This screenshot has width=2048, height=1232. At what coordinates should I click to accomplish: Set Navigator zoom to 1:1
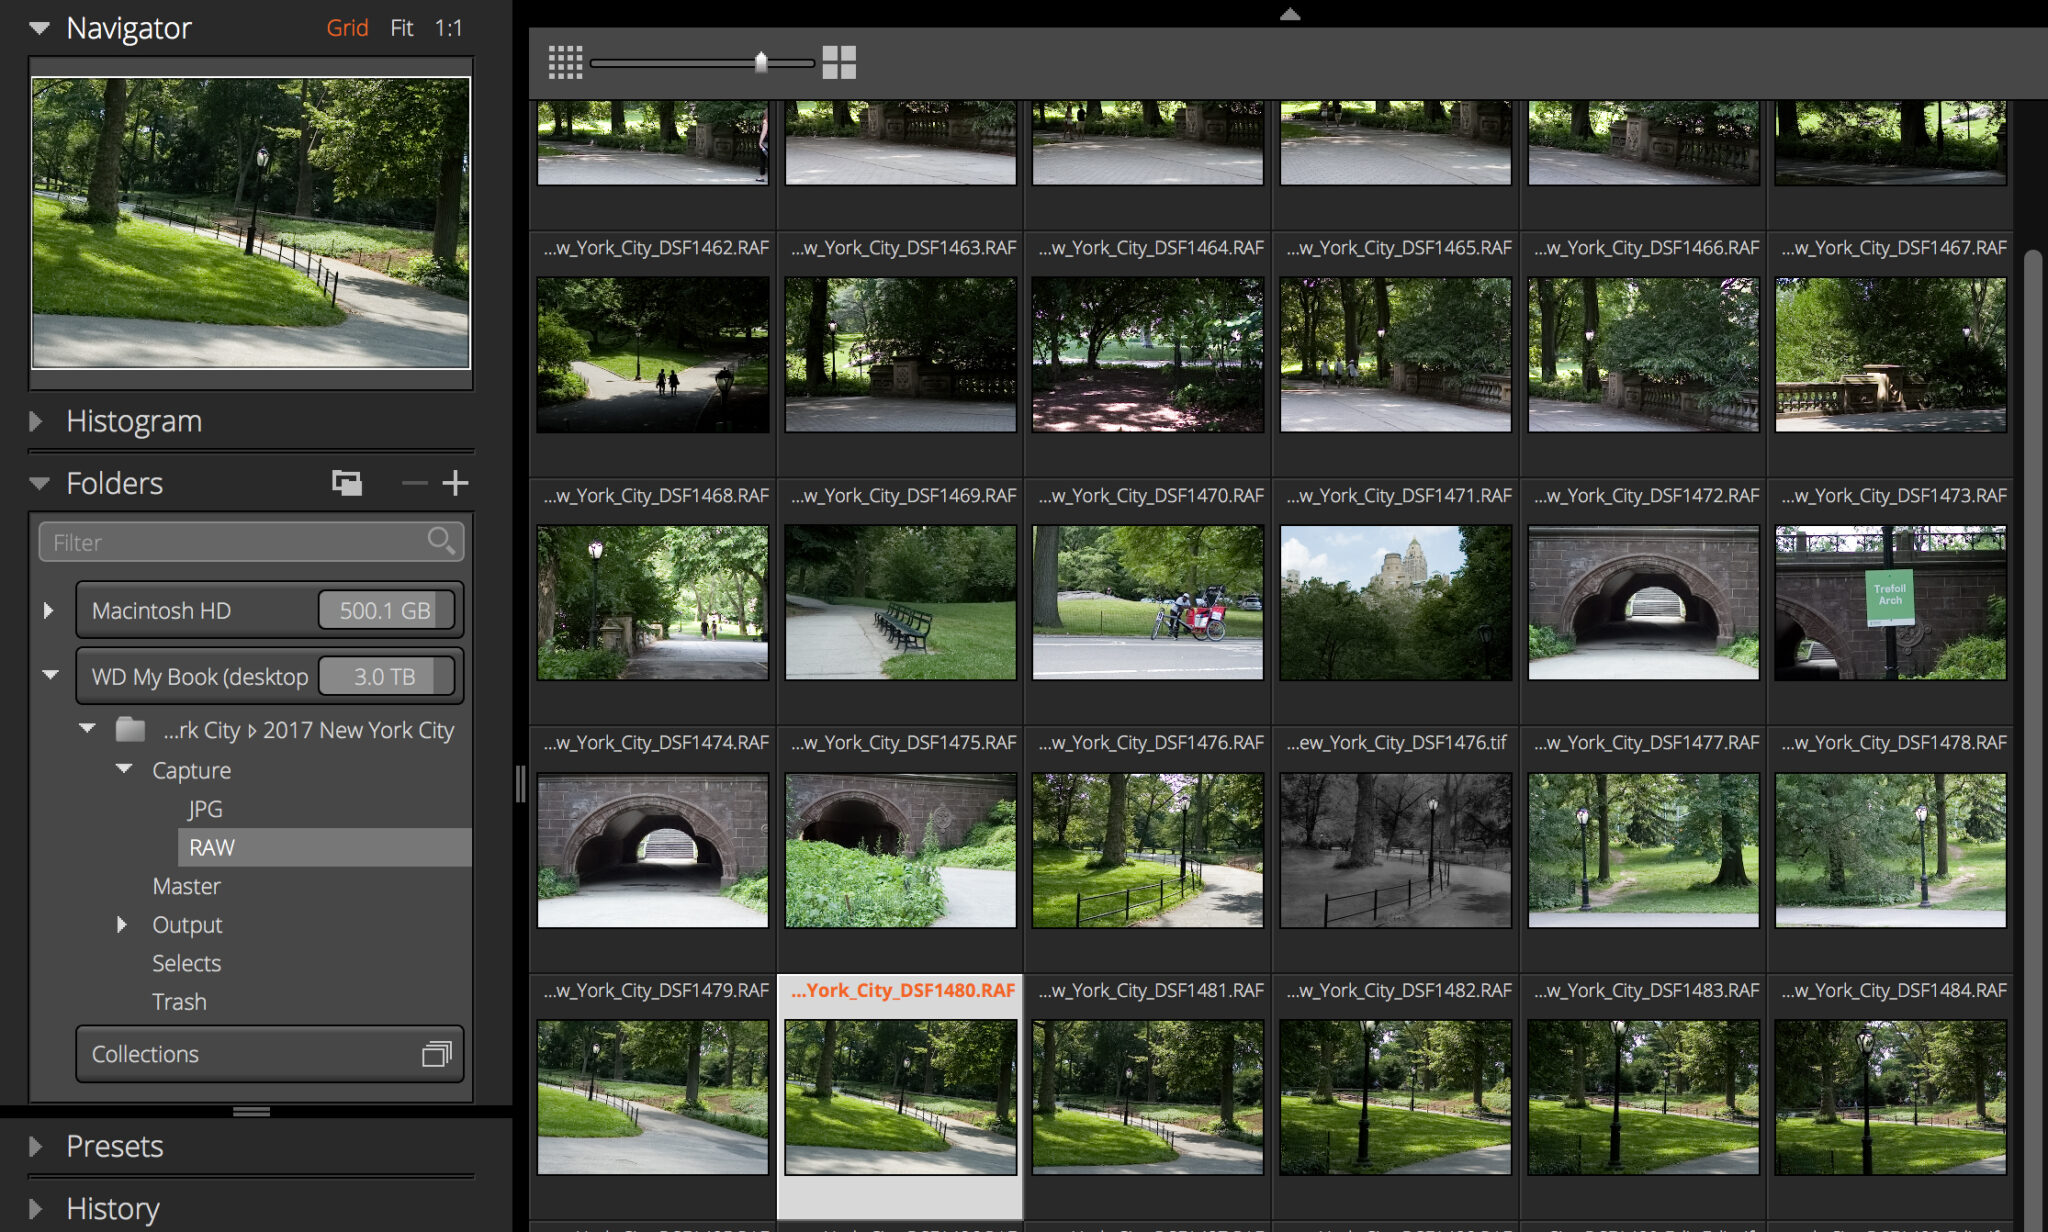click(448, 28)
